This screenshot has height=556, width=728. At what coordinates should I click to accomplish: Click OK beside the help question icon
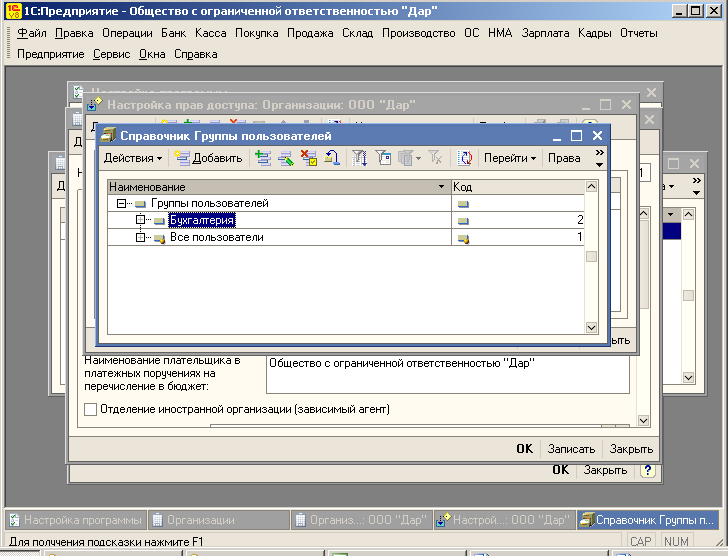tap(560, 470)
